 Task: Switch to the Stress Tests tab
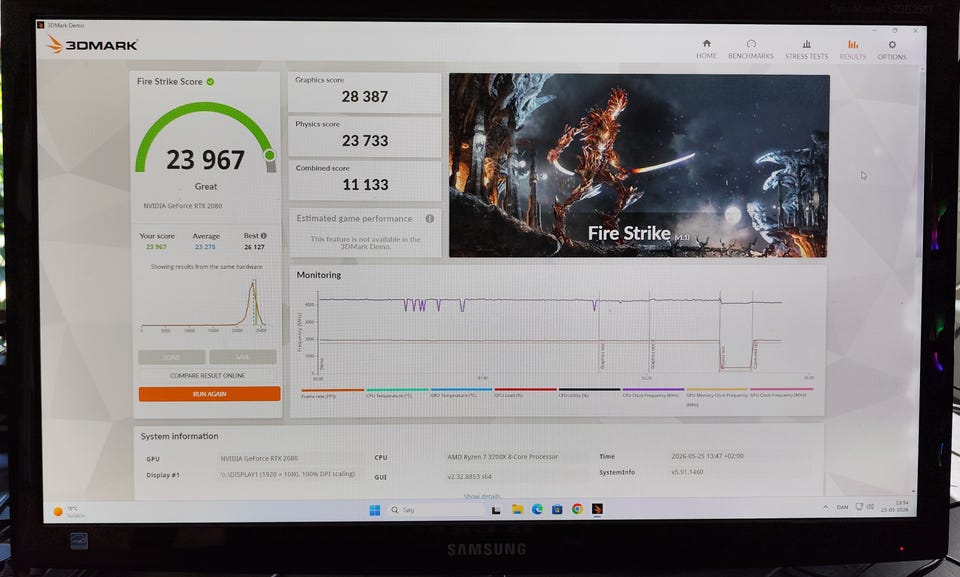806,50
